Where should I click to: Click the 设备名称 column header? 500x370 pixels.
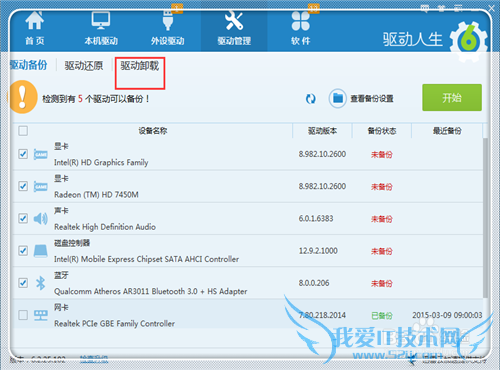coord(153,131)
